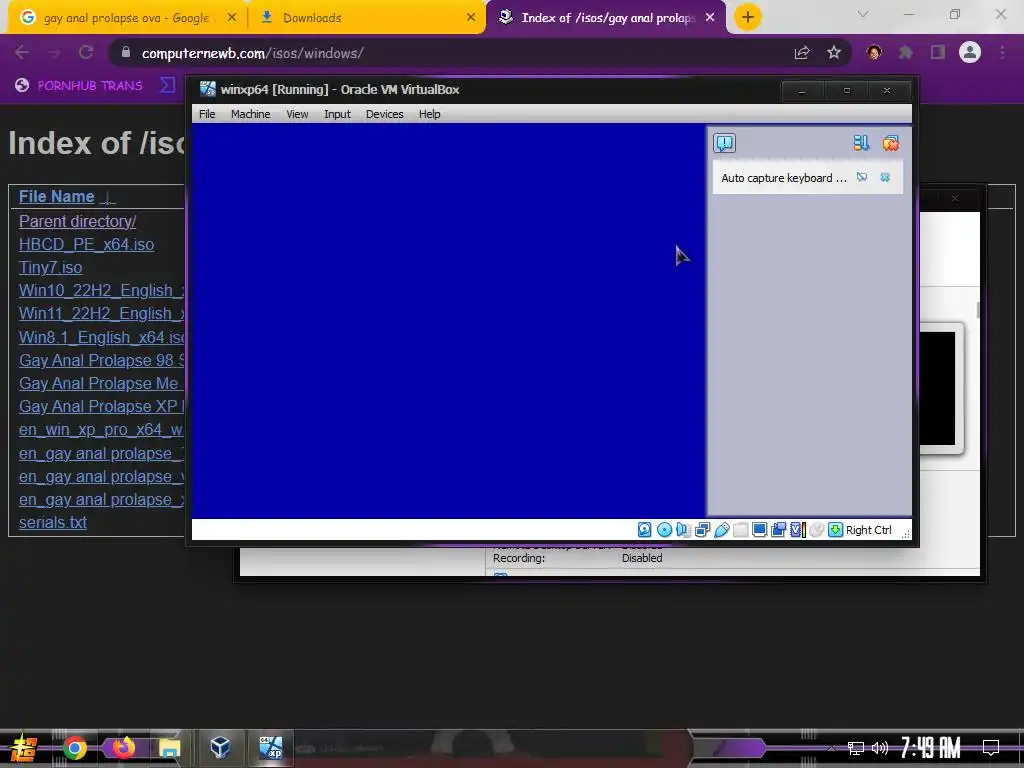Click the shared folders icon in VM status bar
Screen dimensions: 1024x768
click(x=740, y=530)
